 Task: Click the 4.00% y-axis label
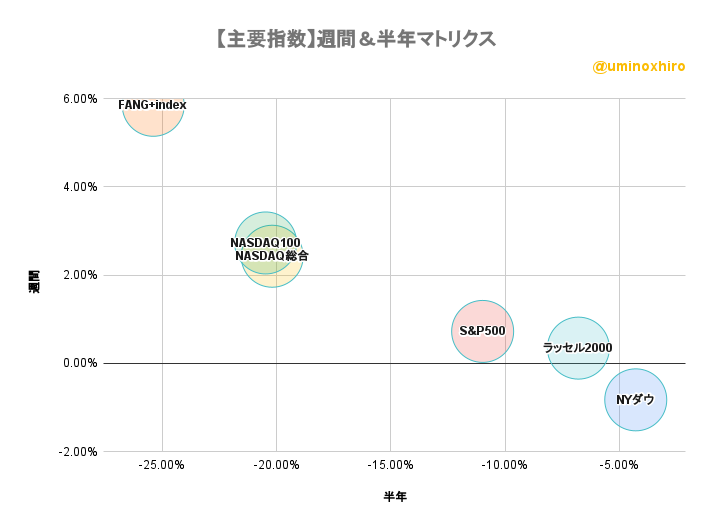(x=79, y=187)
